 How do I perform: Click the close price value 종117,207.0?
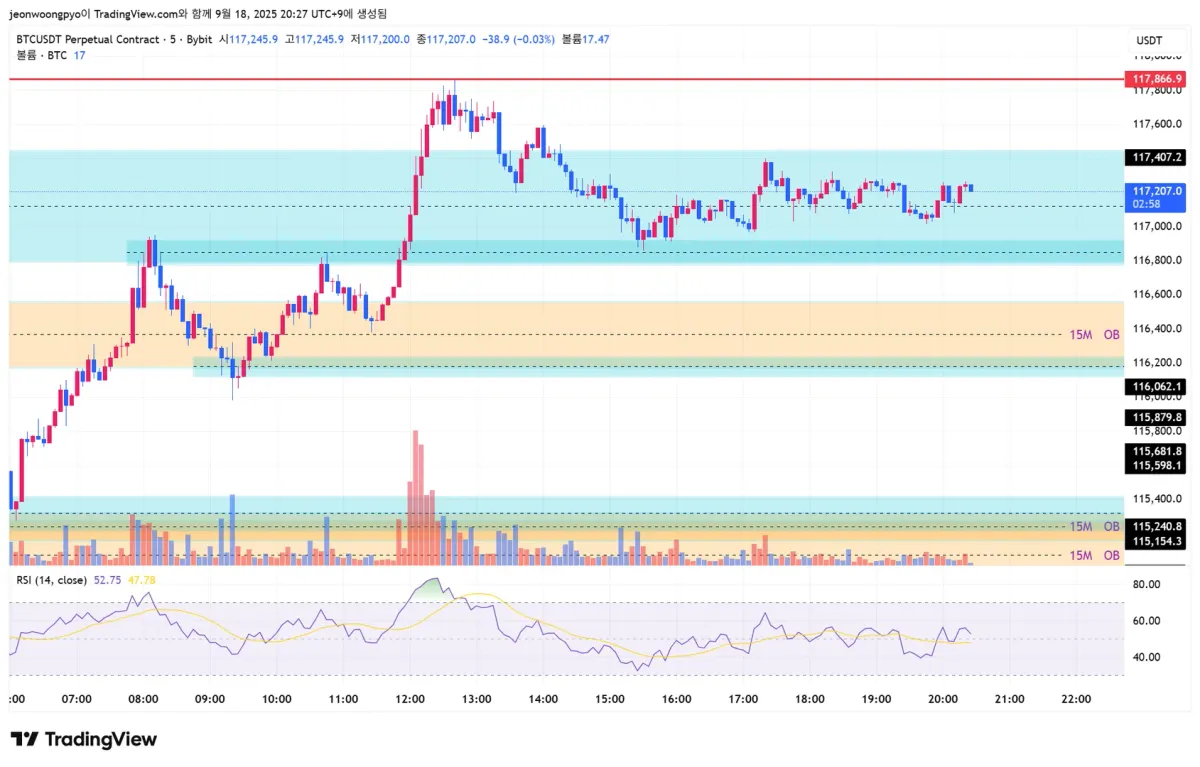(446, 39)
